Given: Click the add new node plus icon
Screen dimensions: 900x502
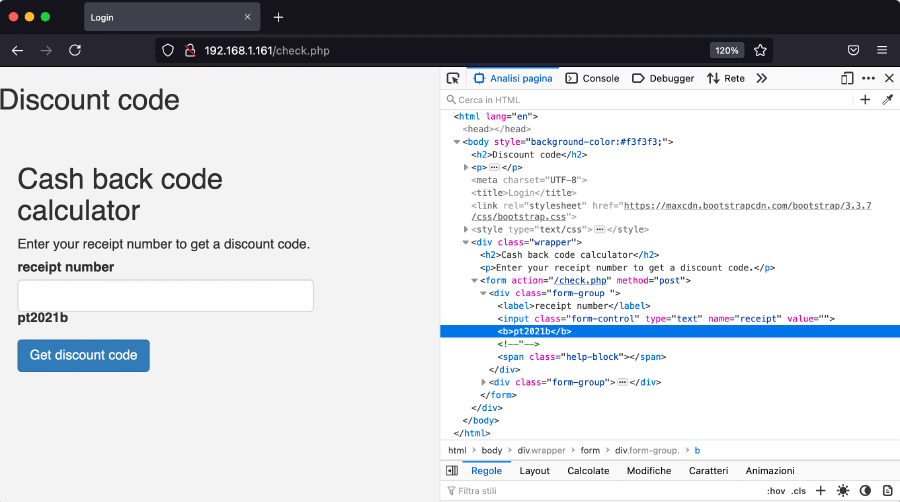Looking at the screenshot, I should [865, 100].
